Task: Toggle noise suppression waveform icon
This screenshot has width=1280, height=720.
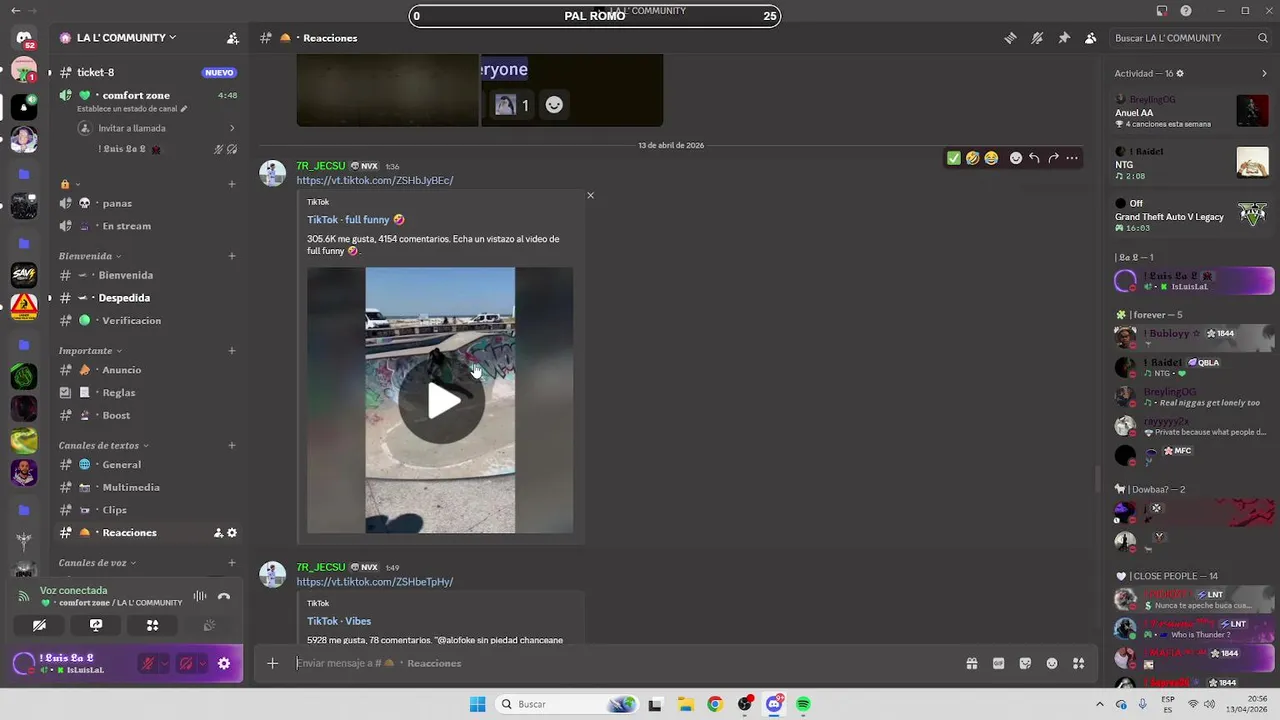Action: [200, 596]
